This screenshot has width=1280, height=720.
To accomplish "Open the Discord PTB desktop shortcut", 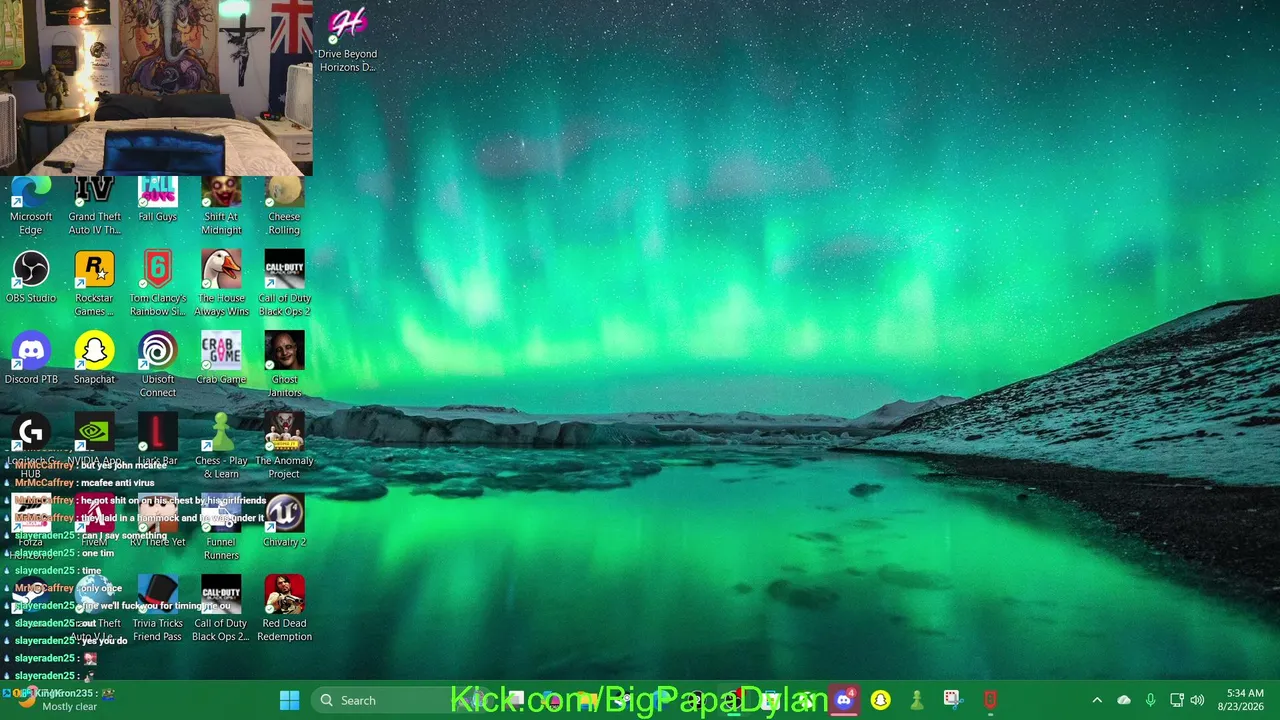I will click(x=31, y=358).
